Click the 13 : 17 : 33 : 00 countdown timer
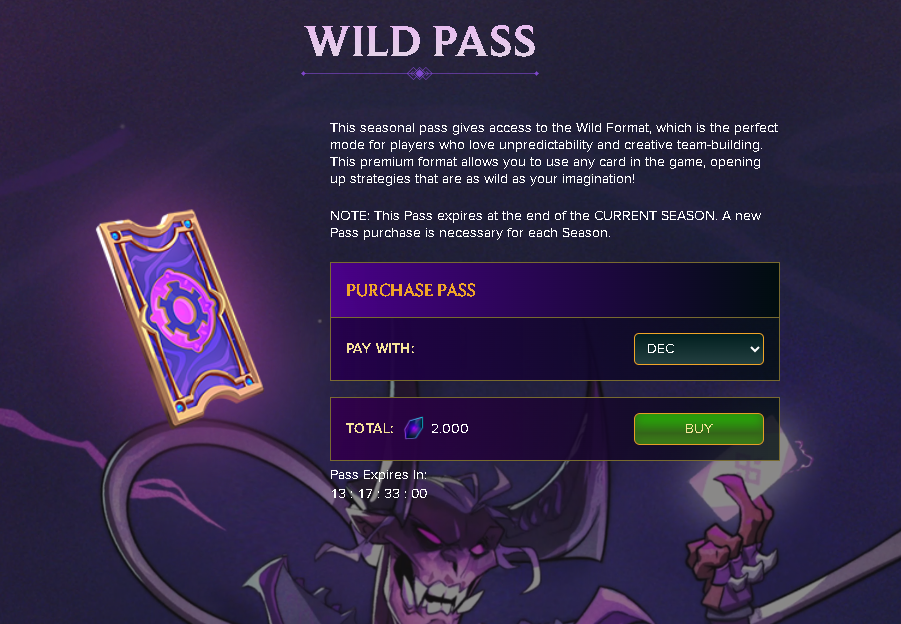Screen dimensions: 901x624 [x=379, y=494]
